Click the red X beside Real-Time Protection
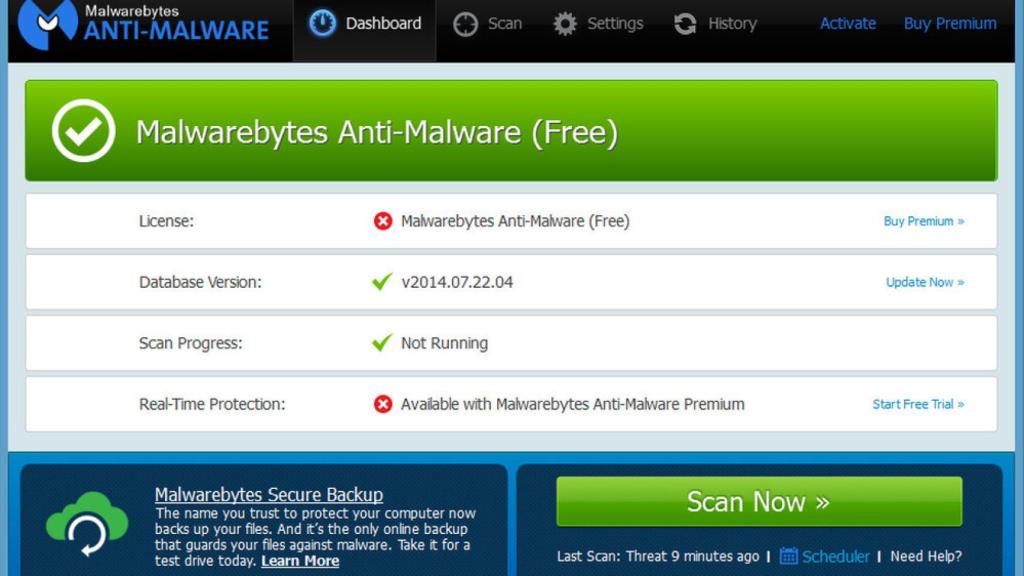The width and height of the screenshot is (1024, 576). [x=380, y=404]
